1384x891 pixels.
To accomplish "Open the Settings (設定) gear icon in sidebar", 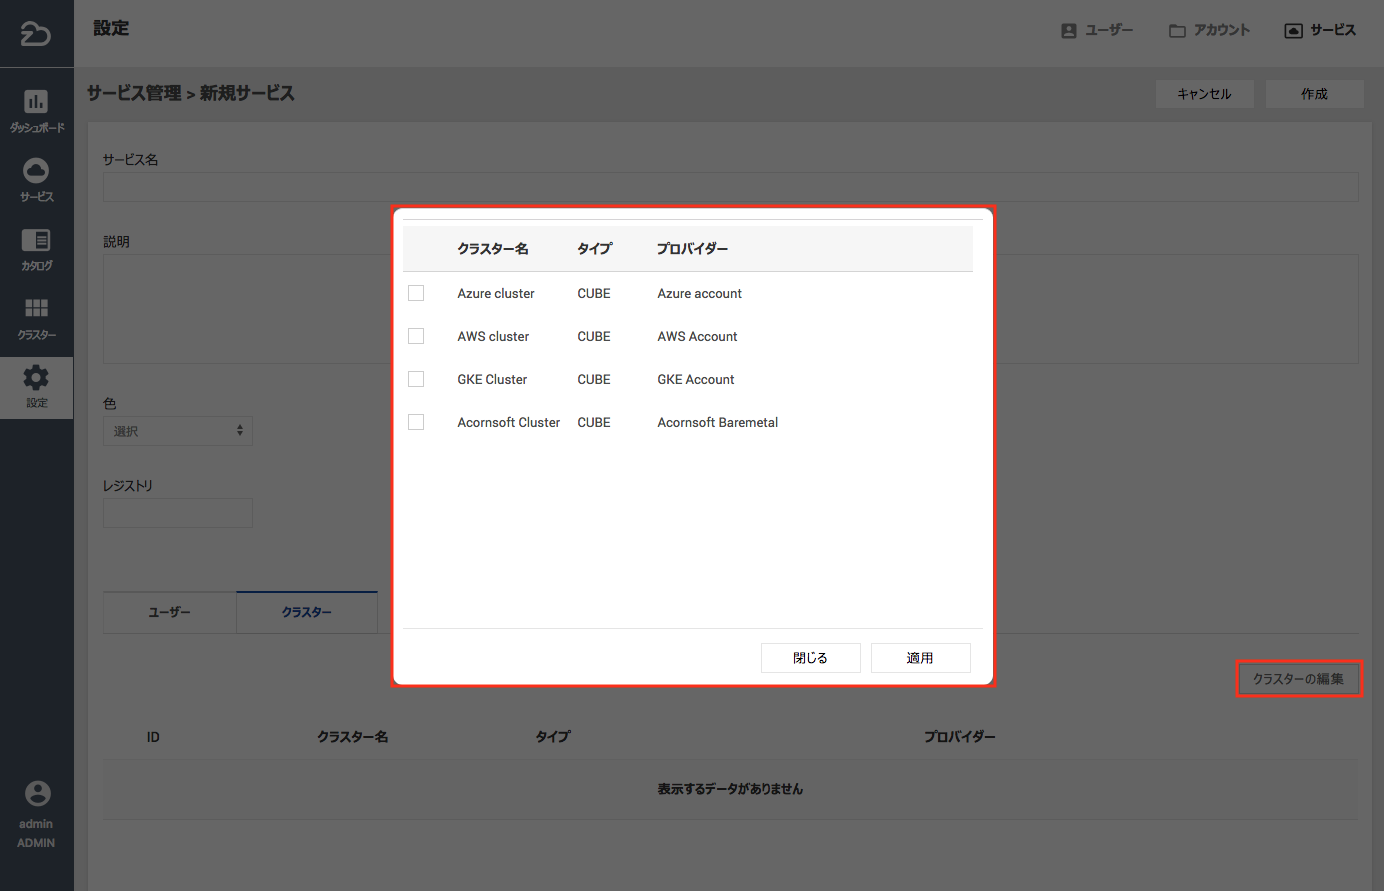I will tap(36, 377).
